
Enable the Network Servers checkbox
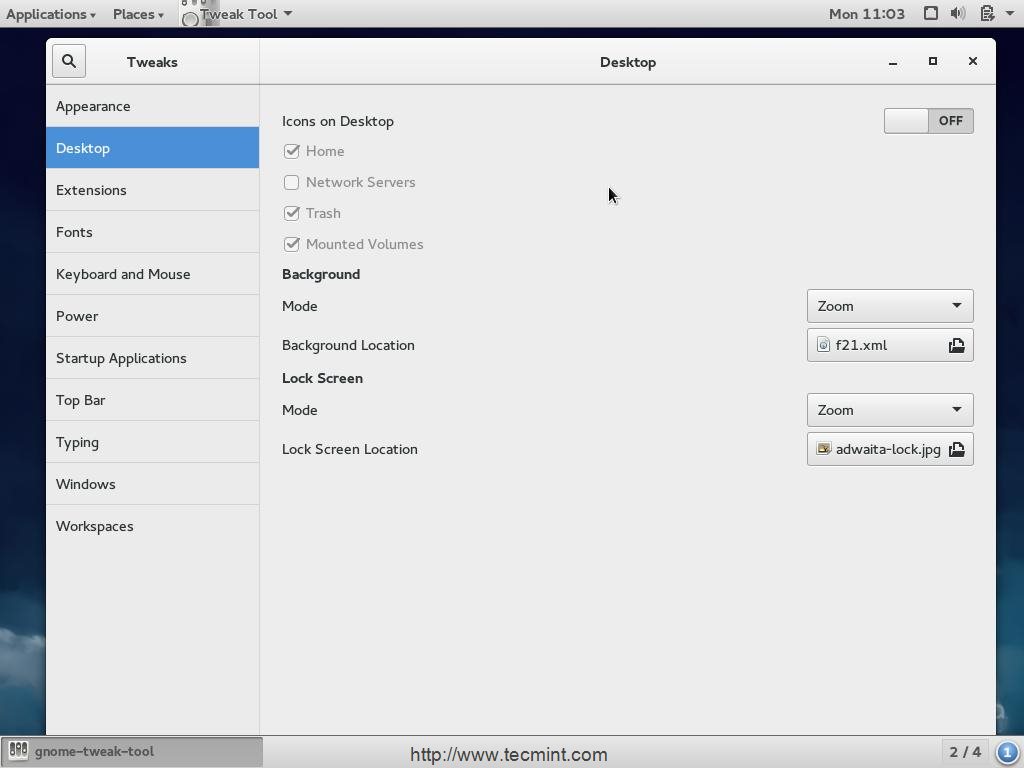click(291, 182)
